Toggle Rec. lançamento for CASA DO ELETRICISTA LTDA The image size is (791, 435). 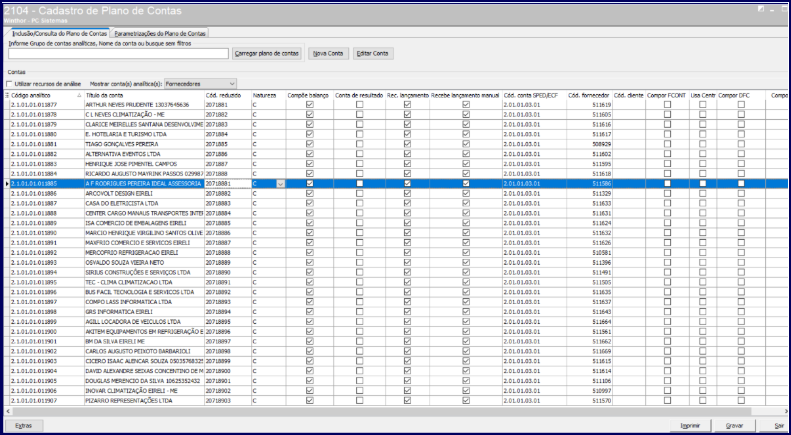[407, 203]
